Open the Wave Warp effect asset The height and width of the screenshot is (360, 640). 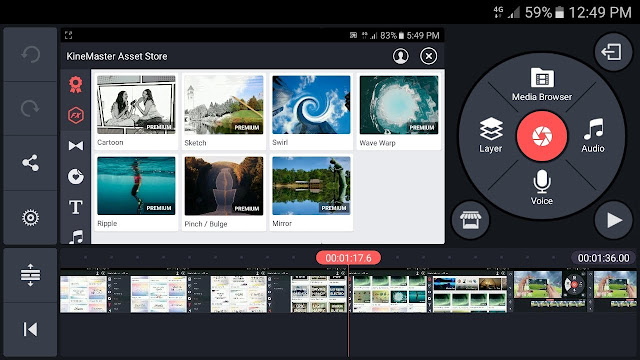click(399, 111)
